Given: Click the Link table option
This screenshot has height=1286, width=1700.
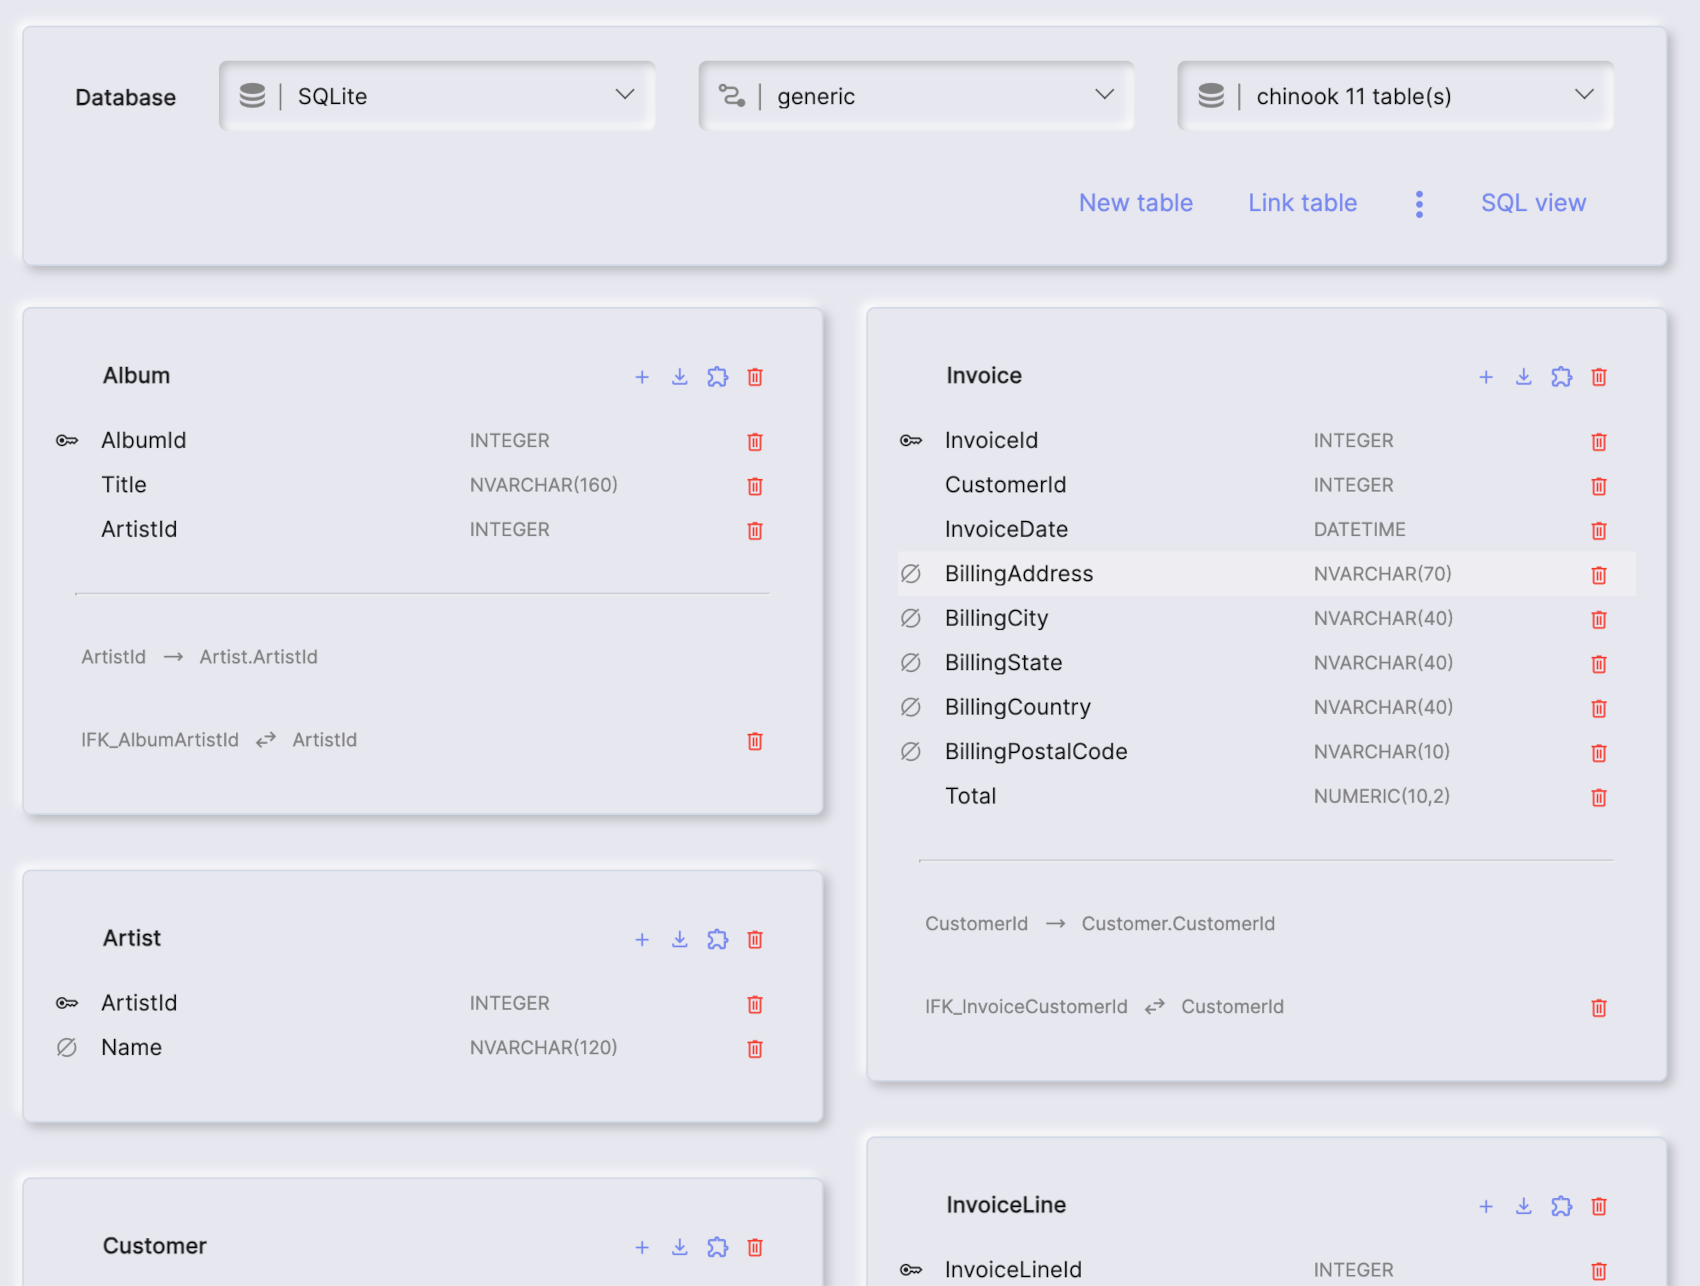Looking at the screenshot, I should point(1302,203).
